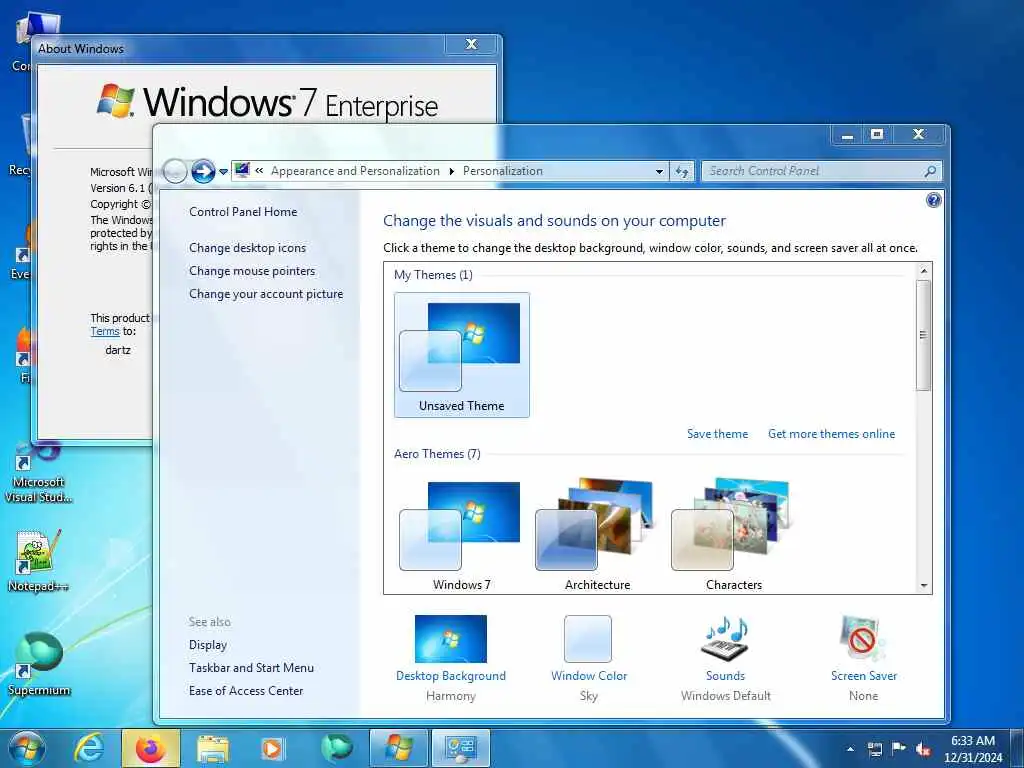Open Taskbar and Start Menu link
The height and width of the screenshot is (768, 1024).
coord(251,667)
